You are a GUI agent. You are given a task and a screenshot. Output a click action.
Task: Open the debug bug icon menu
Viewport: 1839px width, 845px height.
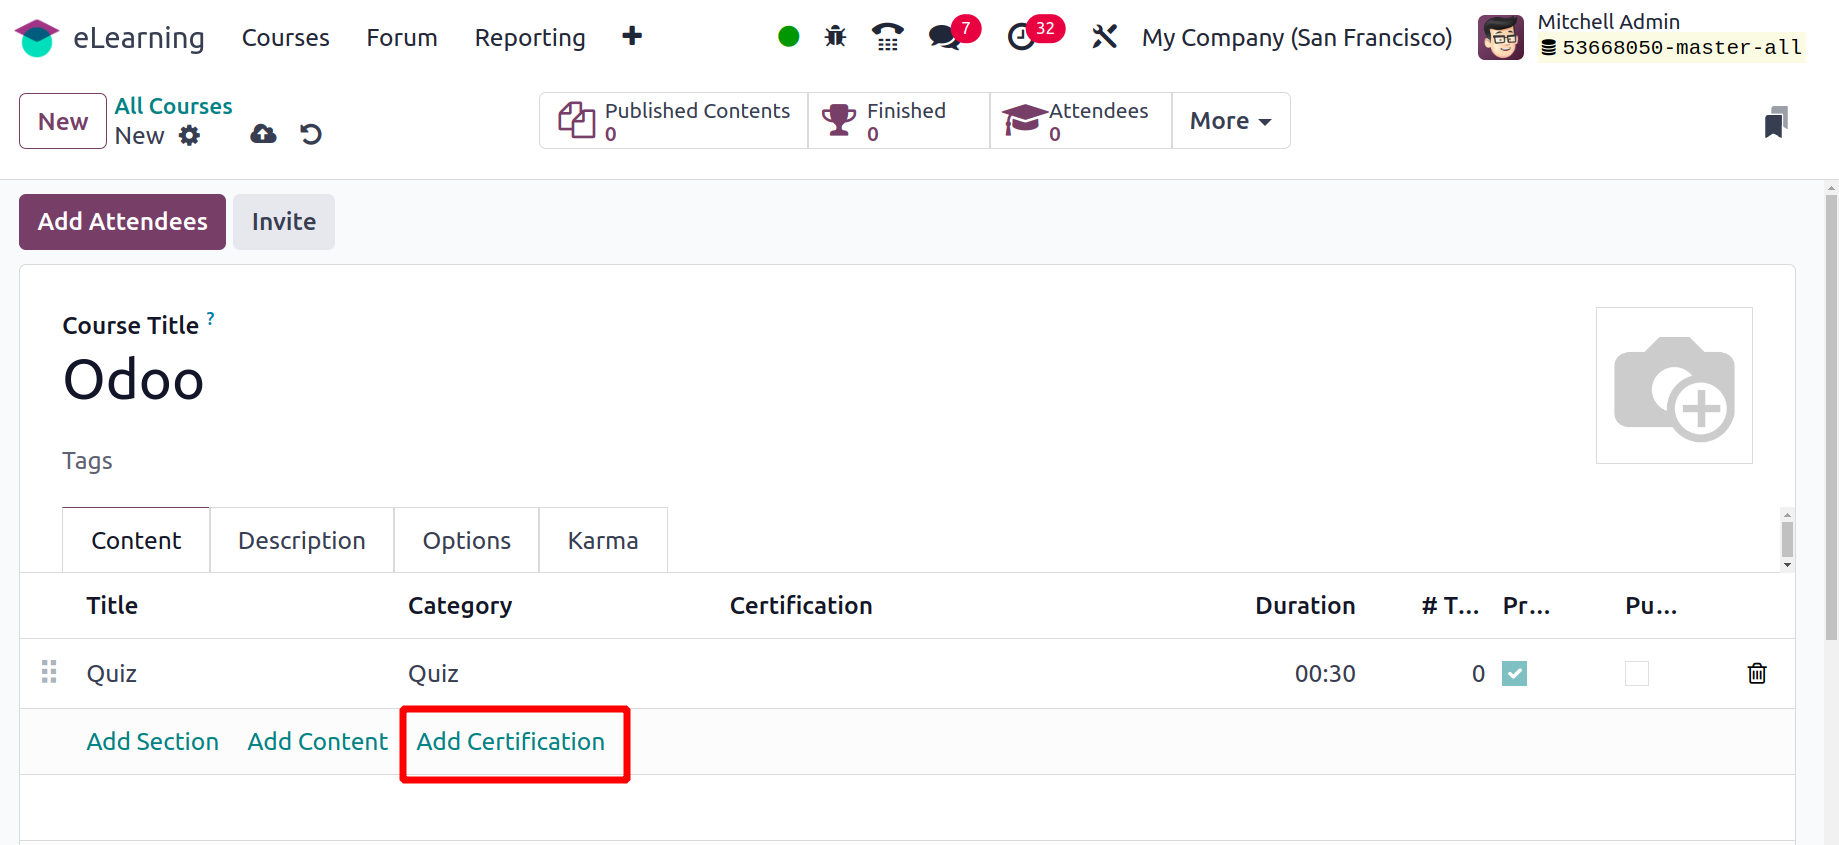point(835,37)
